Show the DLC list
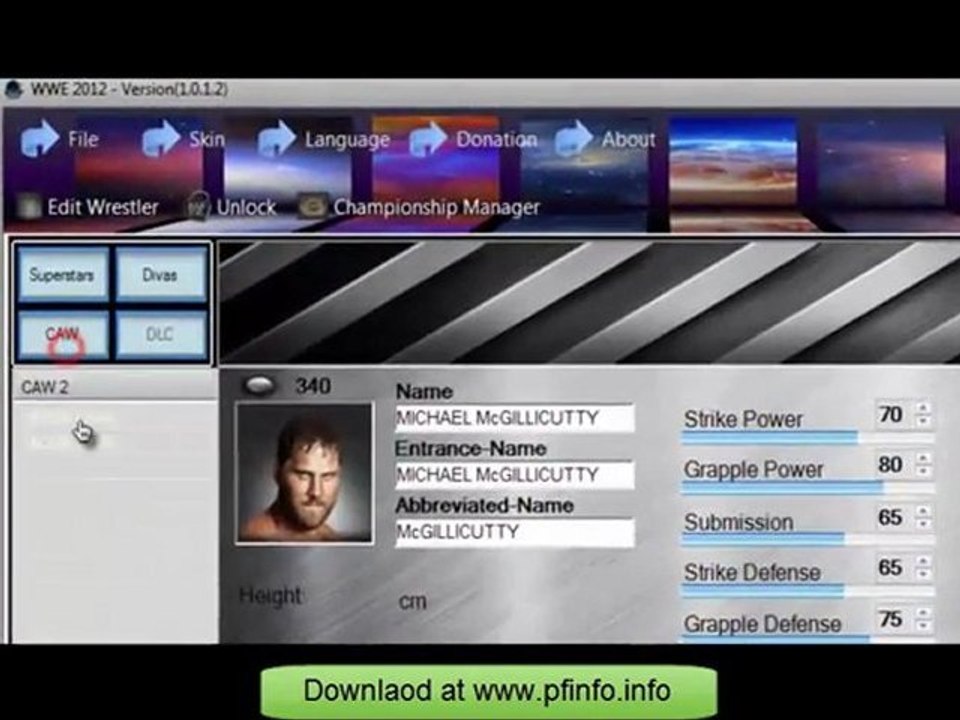 pyautogui.click(x=161, y=334)
